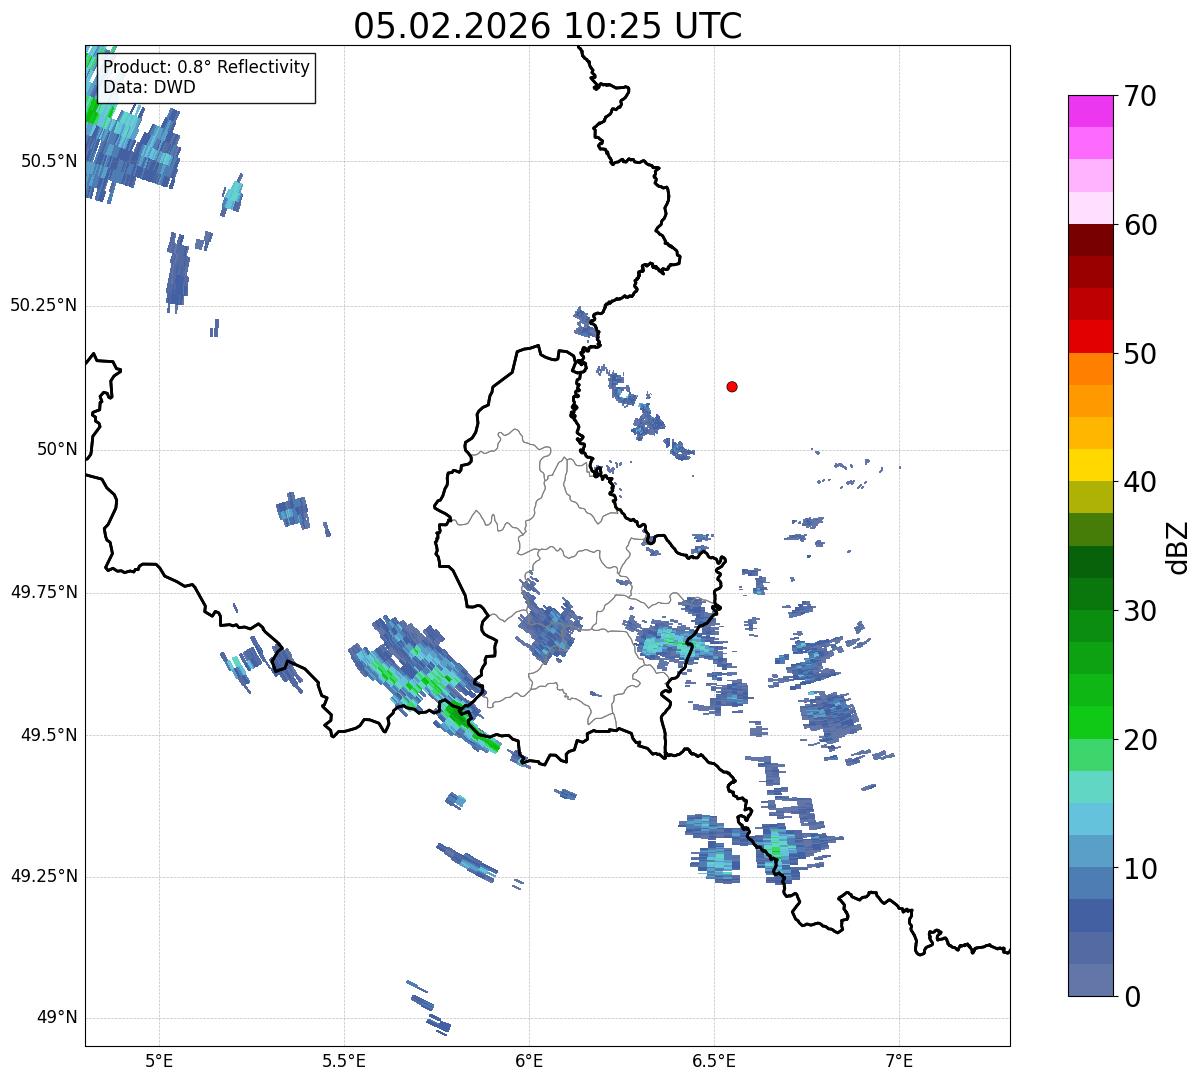Click the colorbar tick label 40

tap(1140, 482)
